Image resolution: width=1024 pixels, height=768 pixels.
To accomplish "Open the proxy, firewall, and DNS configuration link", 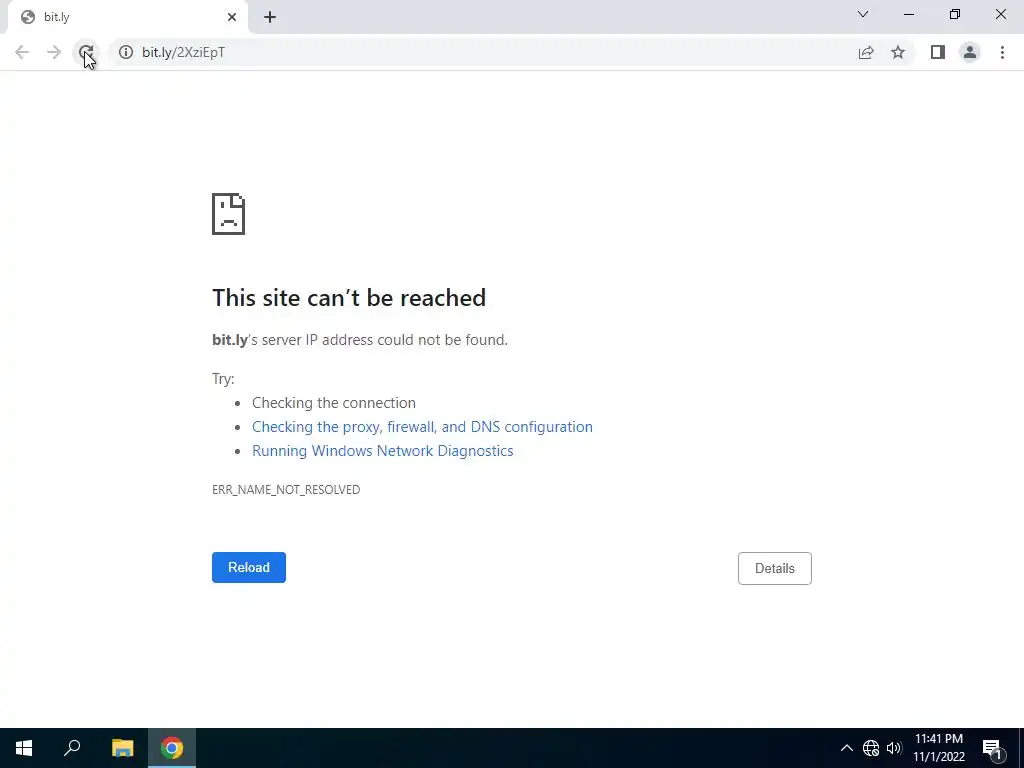I will pos(423,427).
